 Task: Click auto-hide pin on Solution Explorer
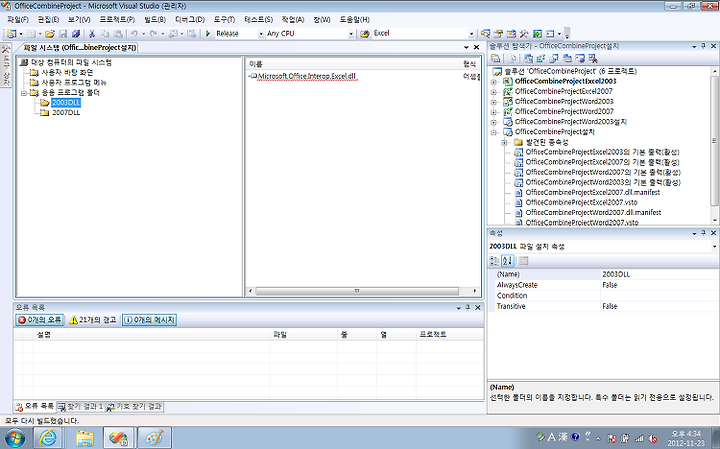point(703,46)
